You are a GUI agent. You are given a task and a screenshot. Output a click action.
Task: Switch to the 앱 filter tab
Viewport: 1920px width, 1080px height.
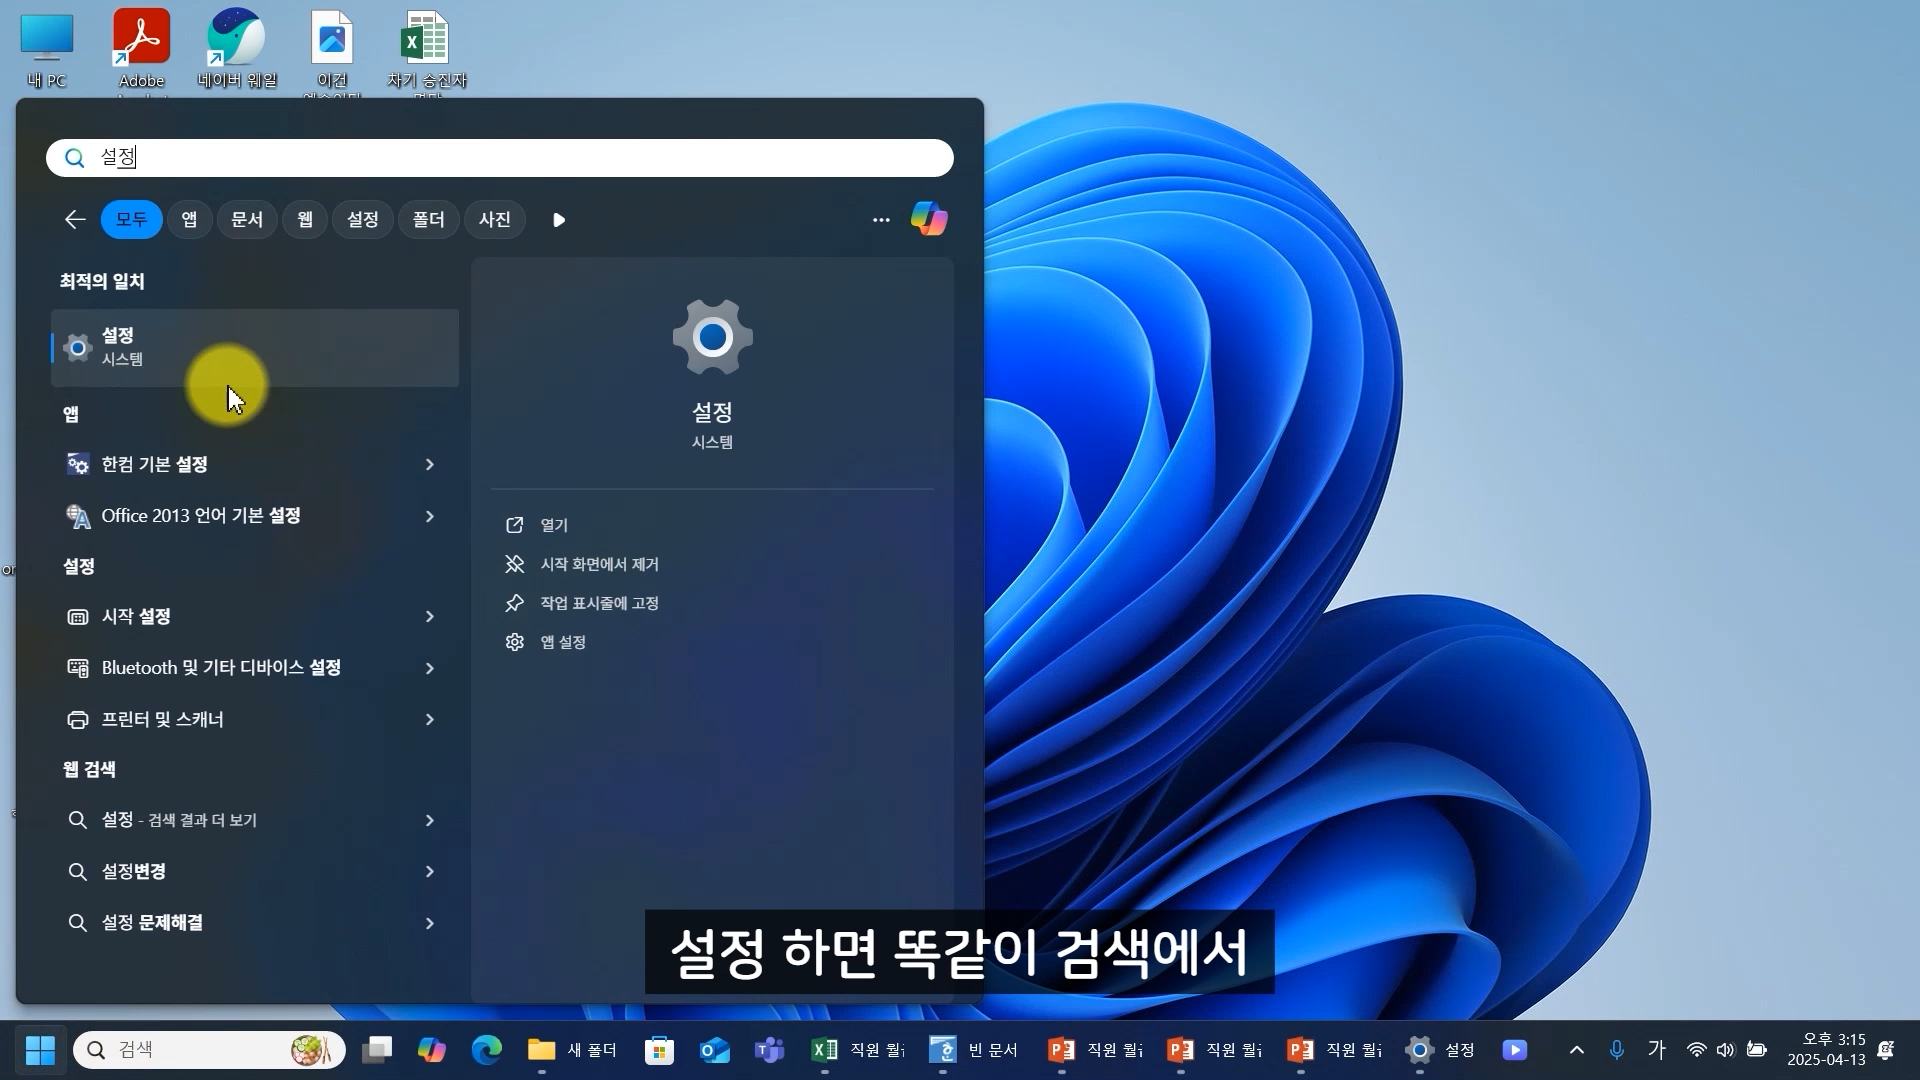189,219
